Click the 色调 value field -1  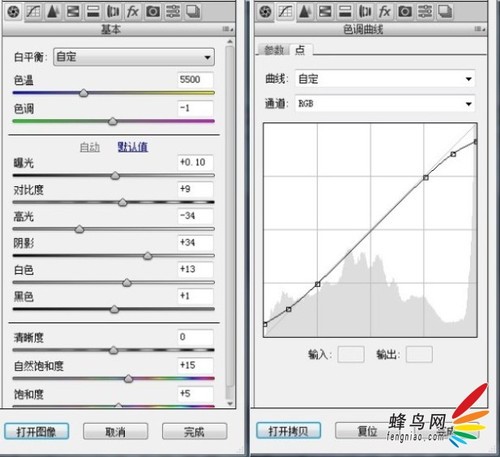pyautogui.click(x=195, y=108)
